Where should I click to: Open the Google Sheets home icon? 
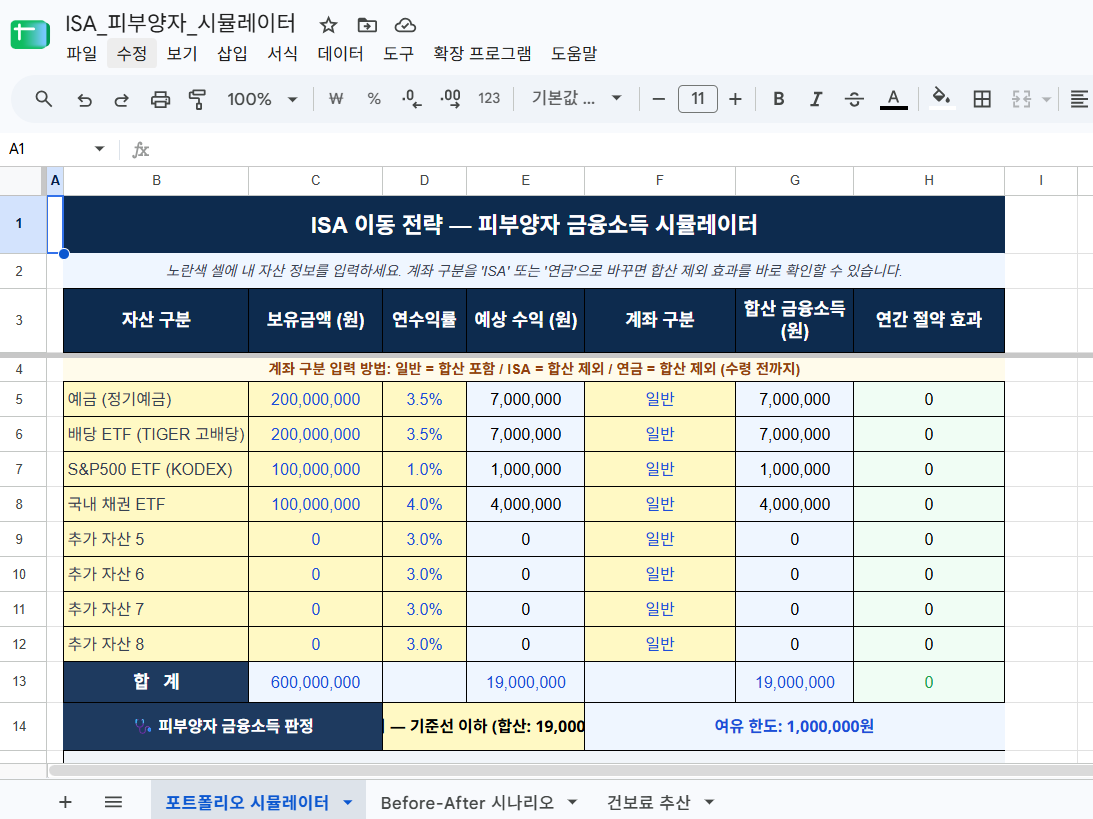click(30, 34)
